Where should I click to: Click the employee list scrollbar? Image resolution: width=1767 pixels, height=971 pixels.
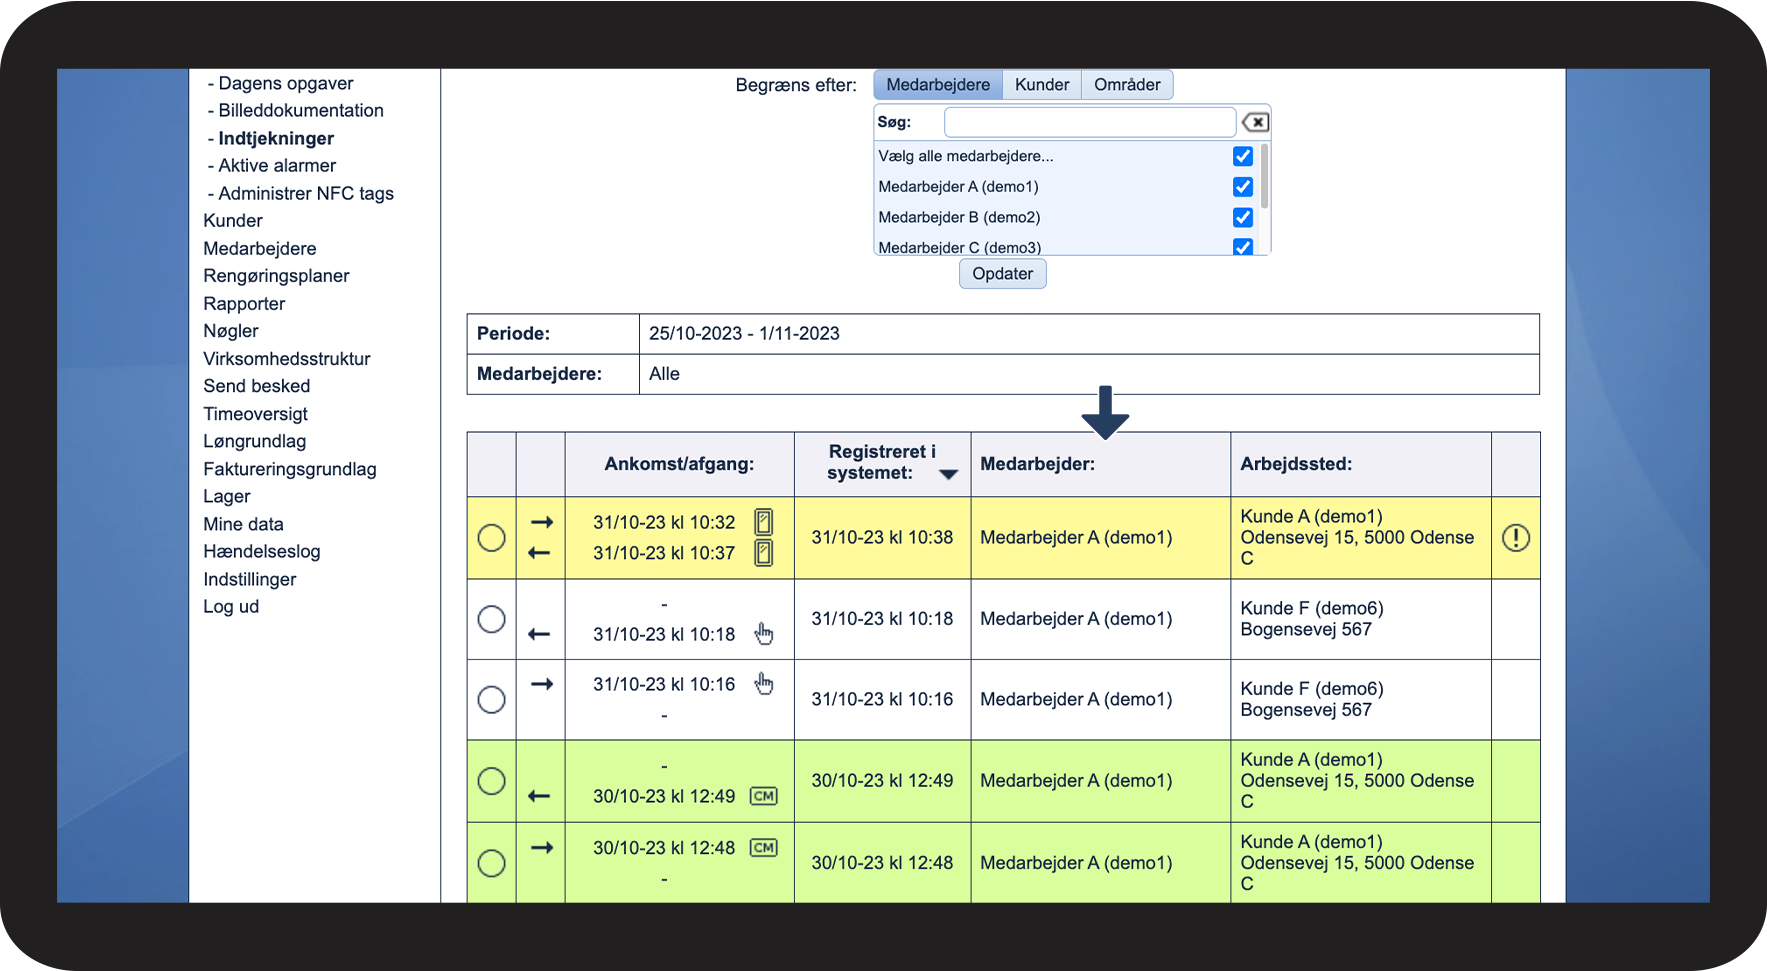point(1265,177)
